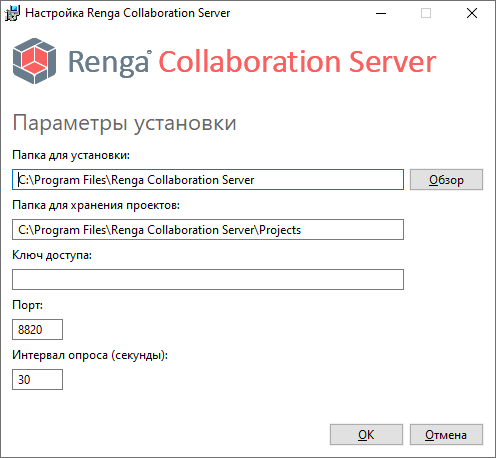Click the project storage folder field

tap(208, 230)
